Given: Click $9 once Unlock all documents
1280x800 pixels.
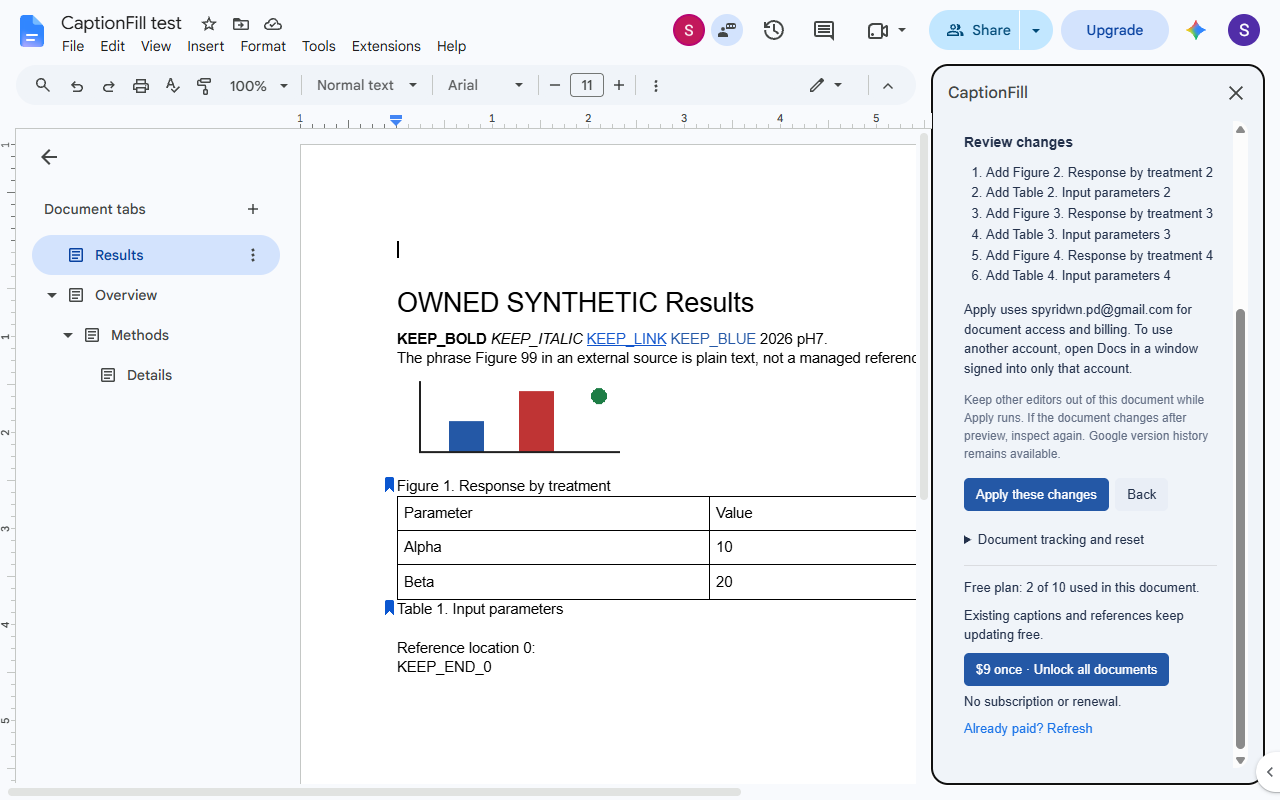Looking at the screenshot, I should click(x=1066, y=670).
